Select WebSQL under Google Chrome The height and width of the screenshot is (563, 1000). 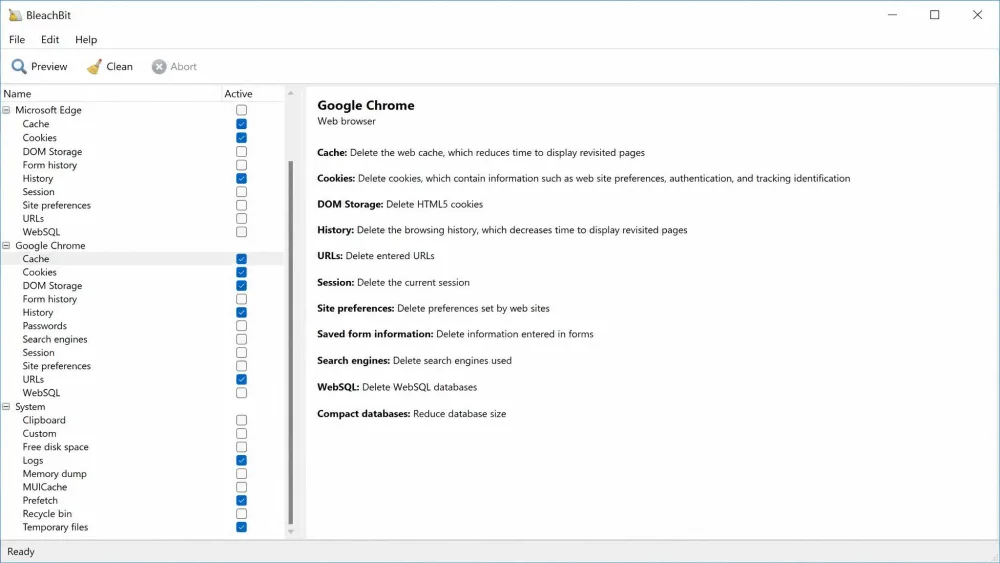coord(41,393)
